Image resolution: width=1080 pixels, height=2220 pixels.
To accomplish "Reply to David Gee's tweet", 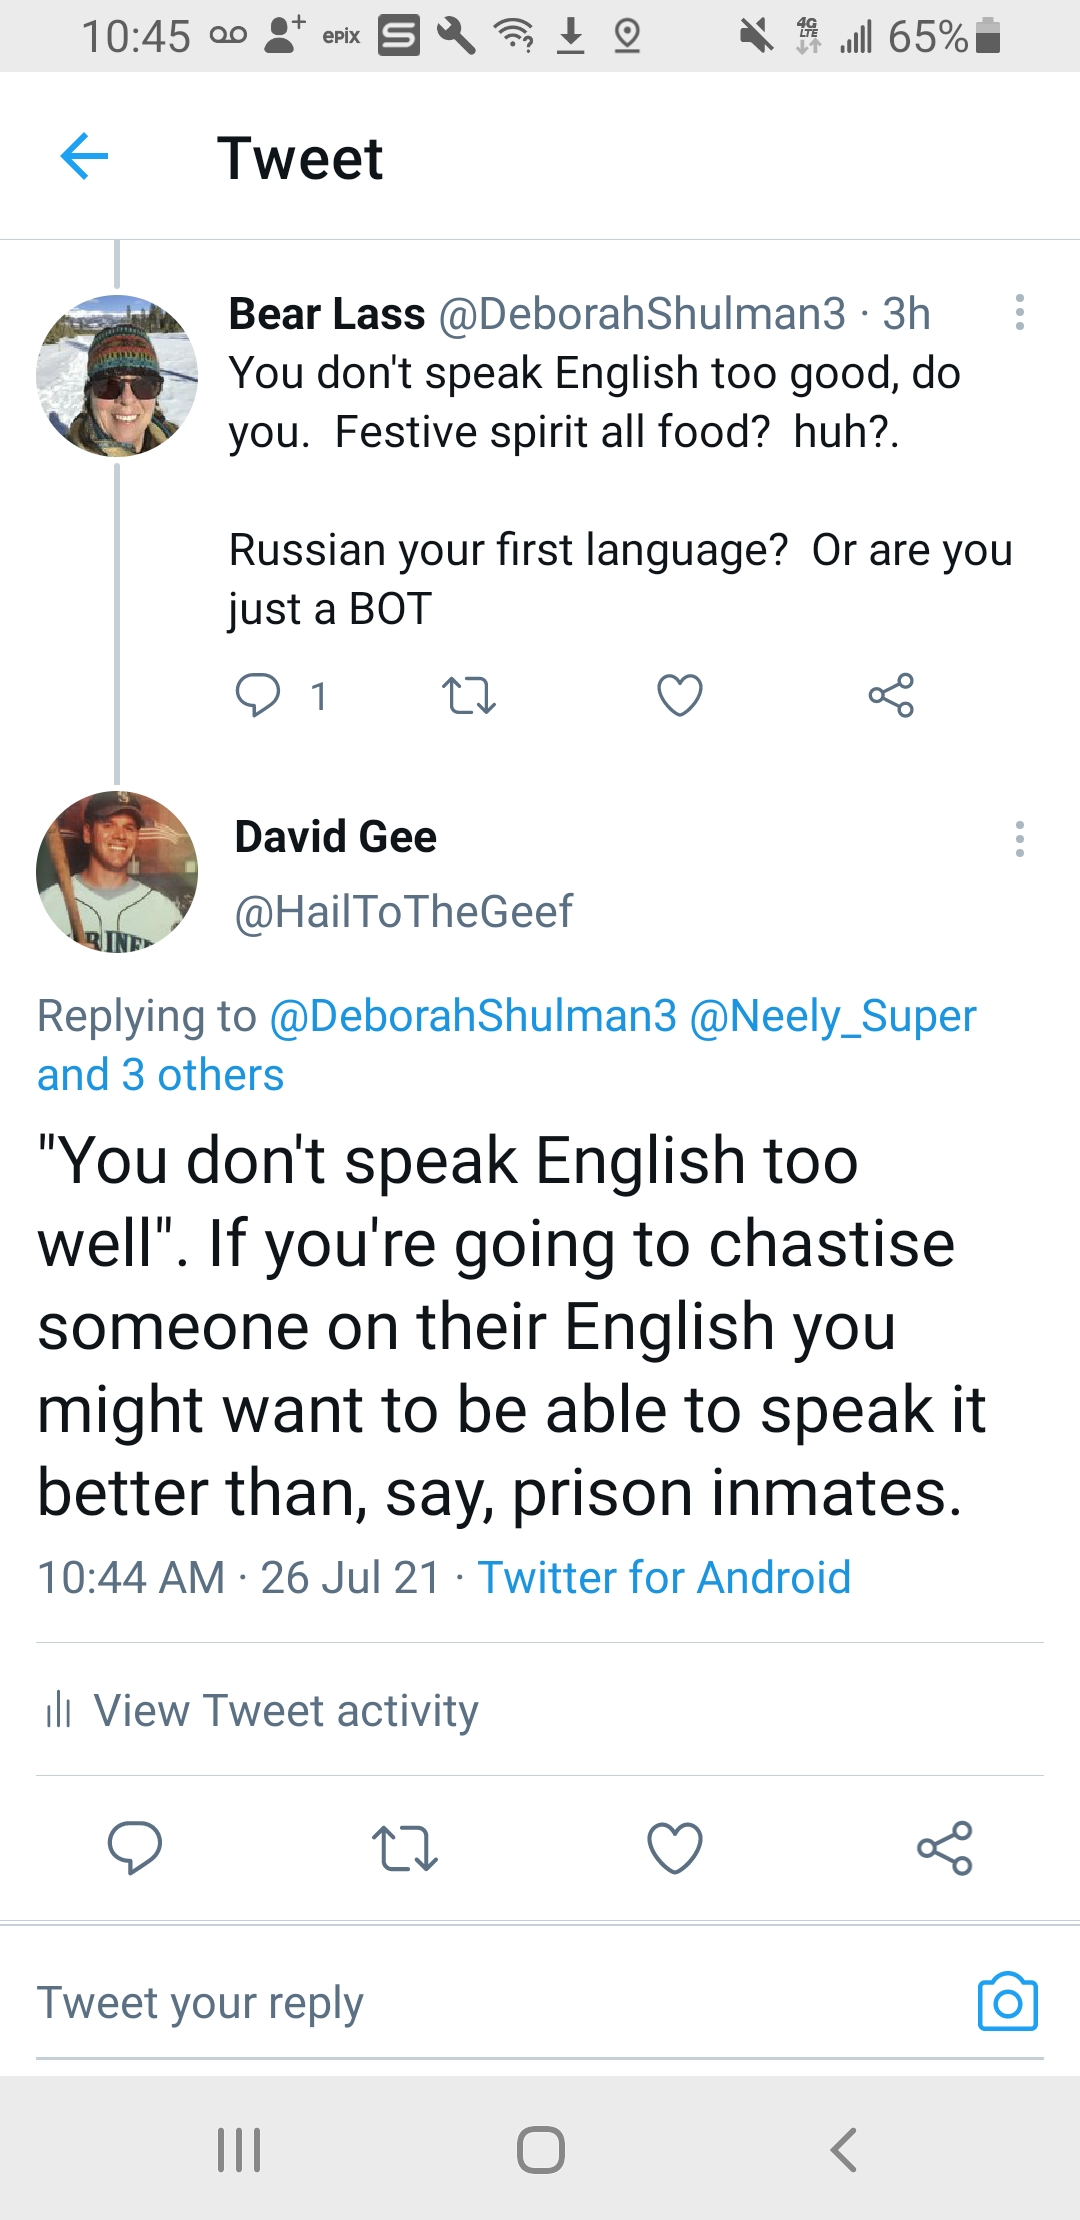I will 135,1847.
